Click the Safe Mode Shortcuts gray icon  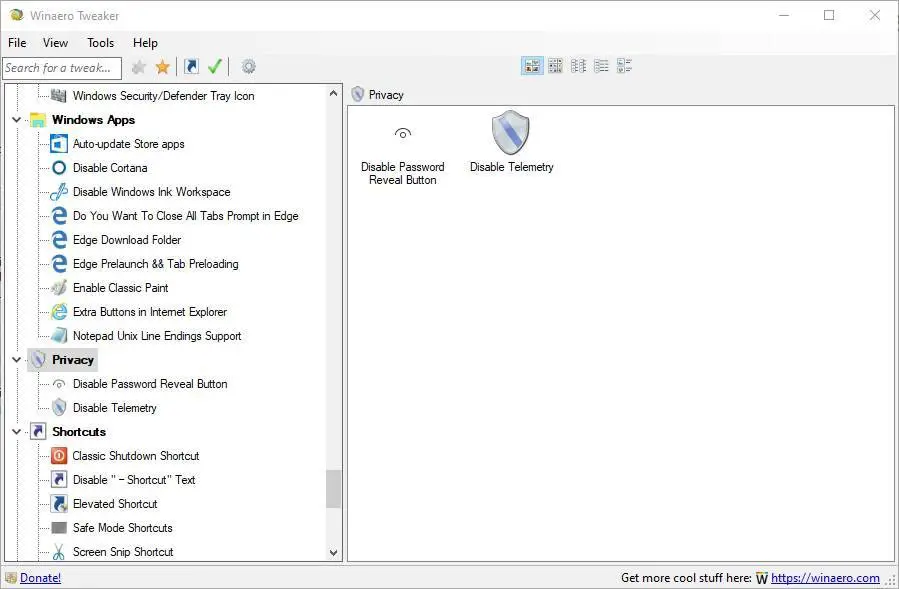[x=58, y=528]
